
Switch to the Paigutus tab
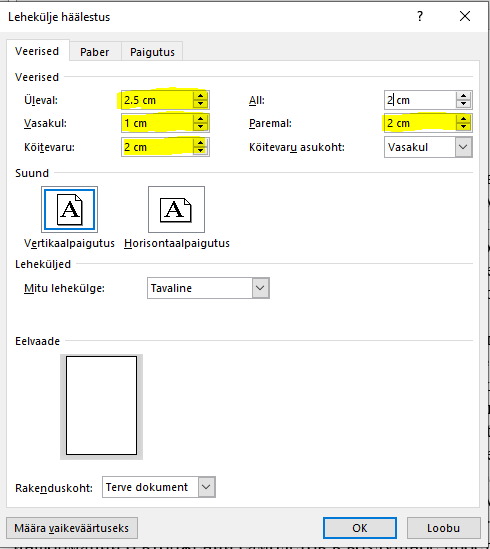[152, 52]
